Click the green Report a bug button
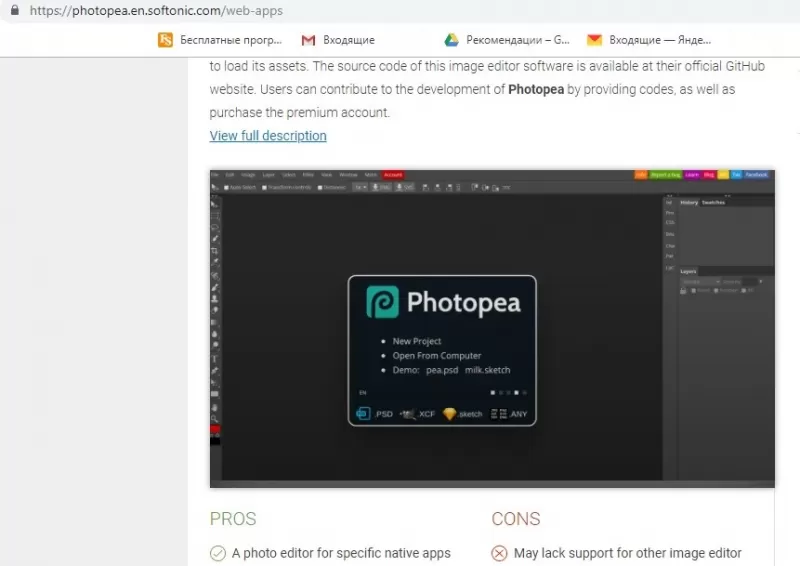Screen dimensions: 800x566 tap(665, 175)
